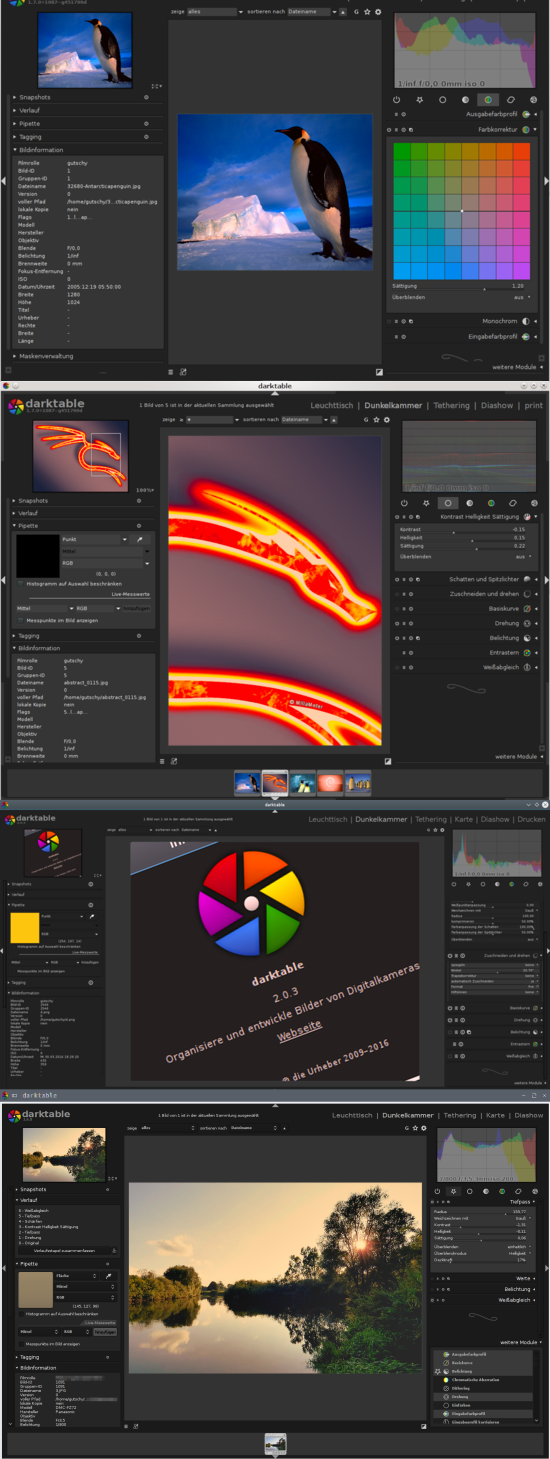Toggle Schatten und Spitzlichter power switch, abstract image window

pos(396,579)
